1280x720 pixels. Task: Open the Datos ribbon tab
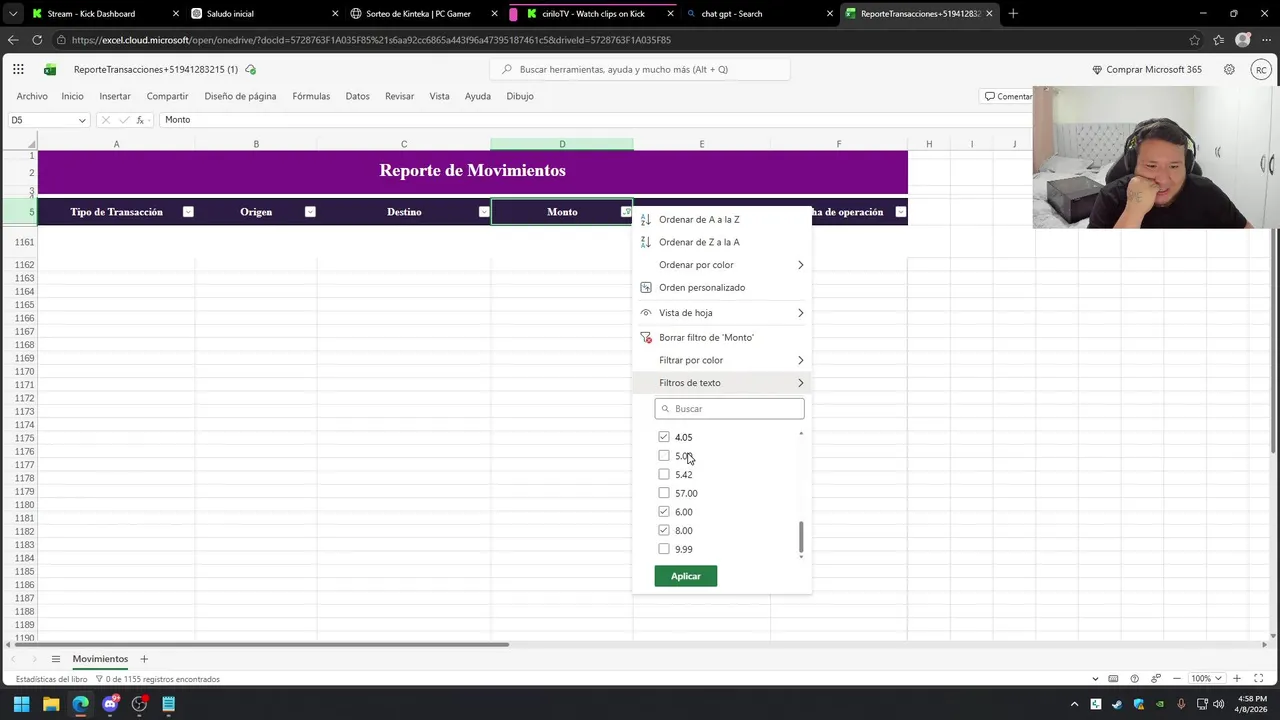(357, 96)
